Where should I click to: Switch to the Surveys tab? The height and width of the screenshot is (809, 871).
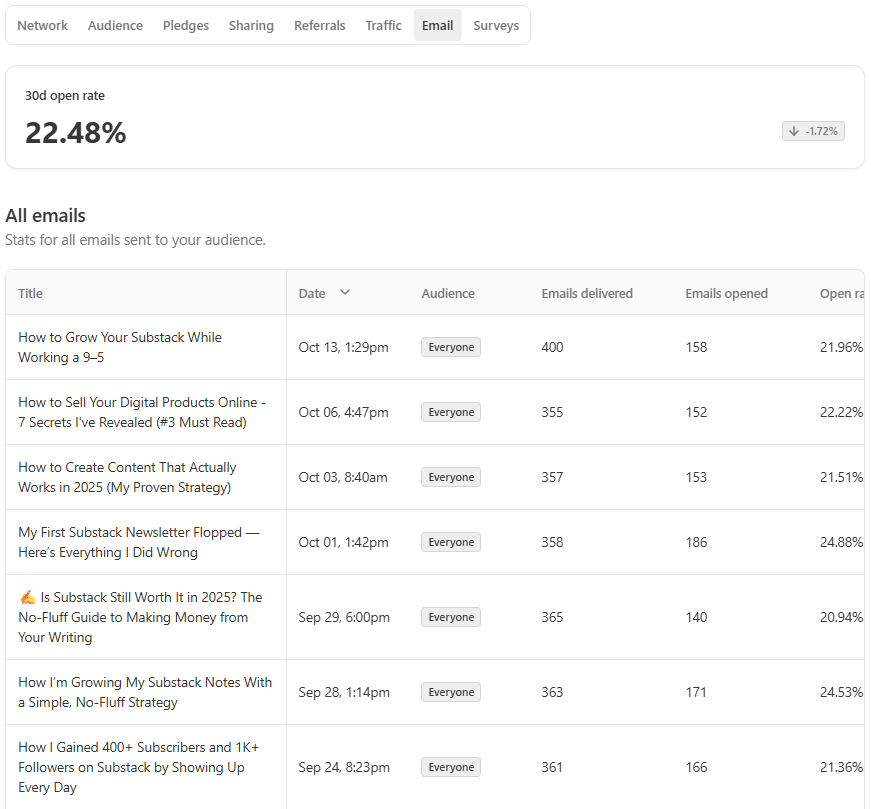click(496, 26)
